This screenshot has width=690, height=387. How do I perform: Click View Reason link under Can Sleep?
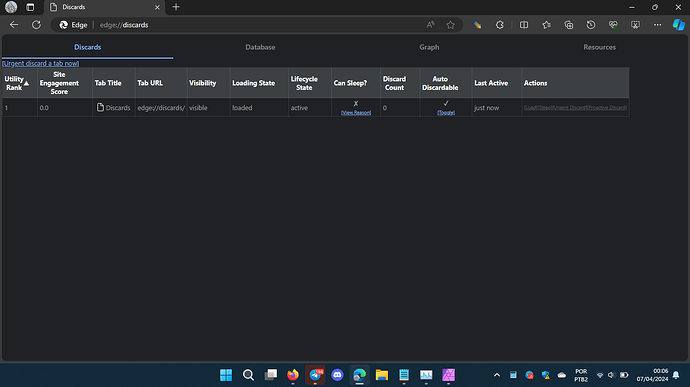356,113
